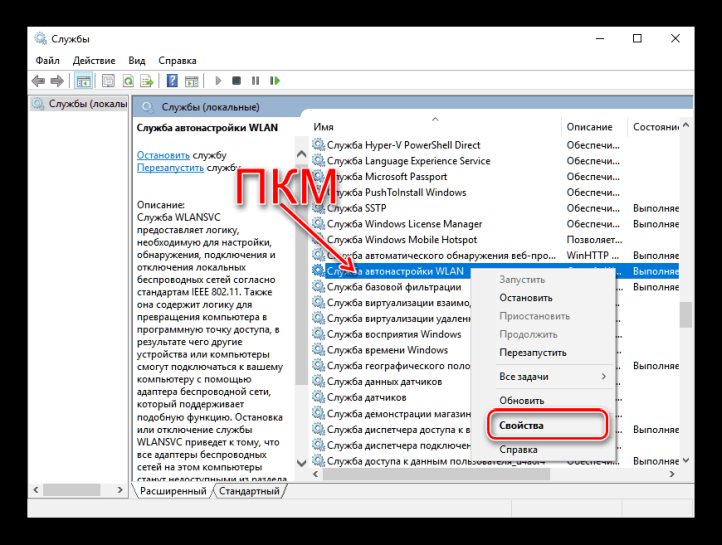
Task: Open the "Действие" menu
Action: pyautogui.click(x=93, y=60)
